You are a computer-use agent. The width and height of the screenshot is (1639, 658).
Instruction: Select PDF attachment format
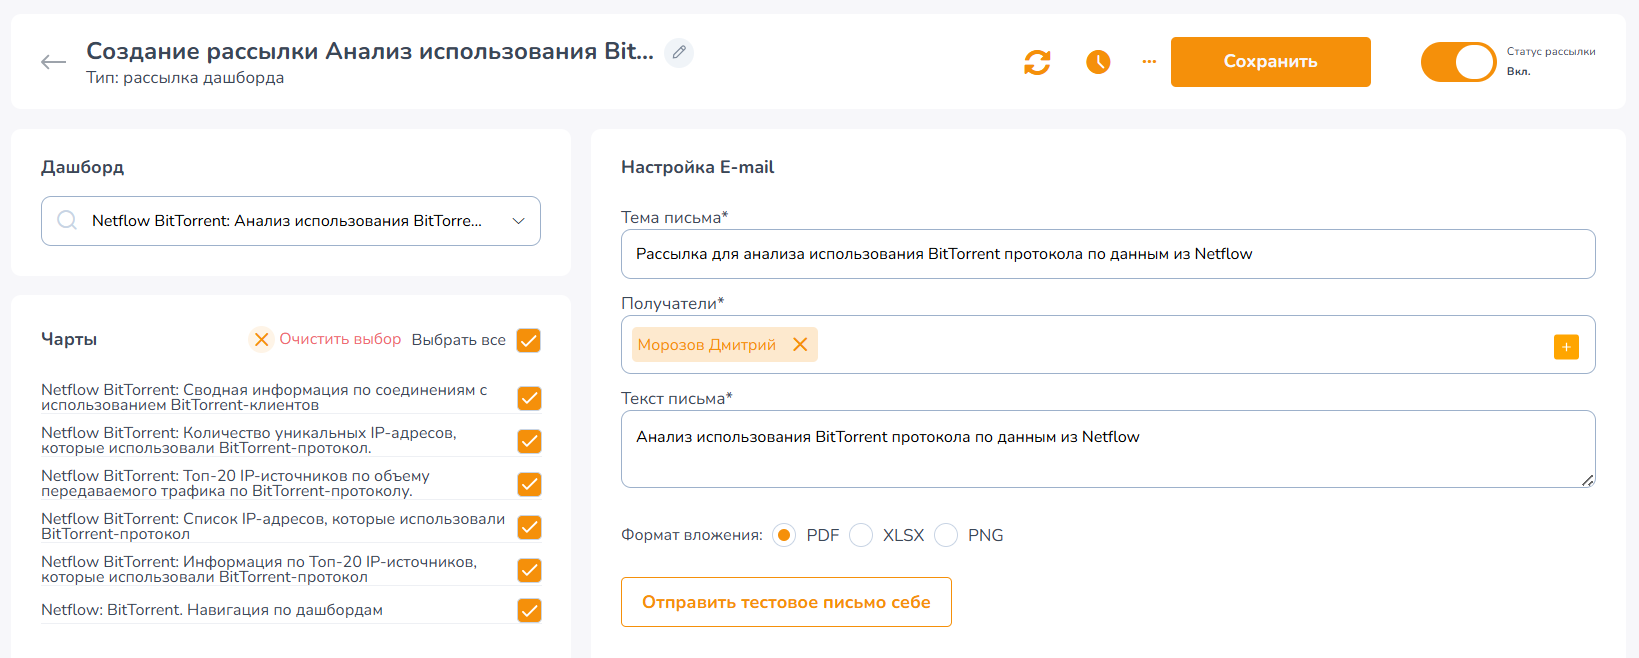tap(784, 535)
